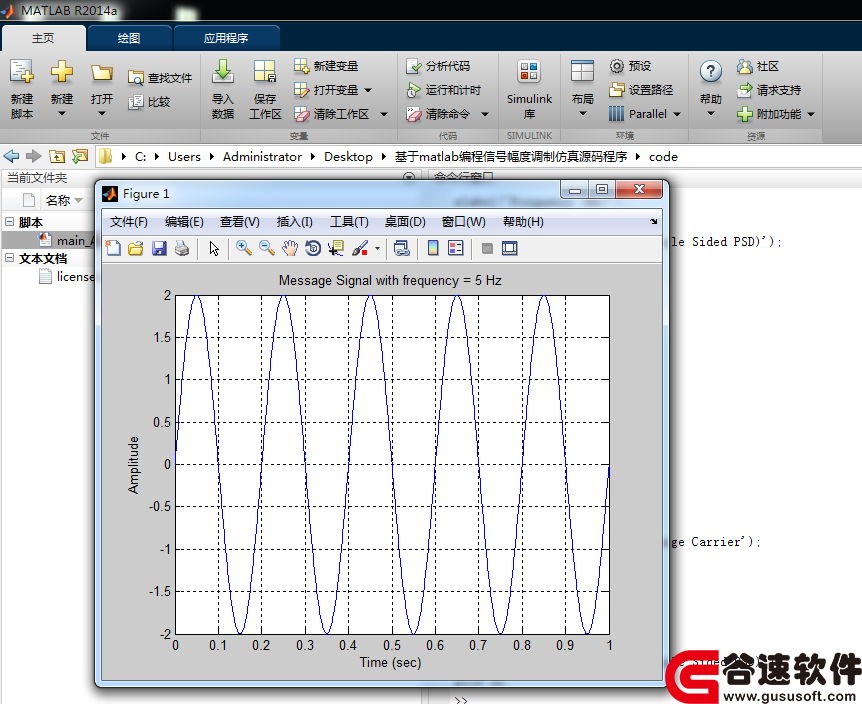Select the Zoom In magnifier tool
Image resolution: width=862 pixels, height=704 pixels.
click(x=244, y=248)
